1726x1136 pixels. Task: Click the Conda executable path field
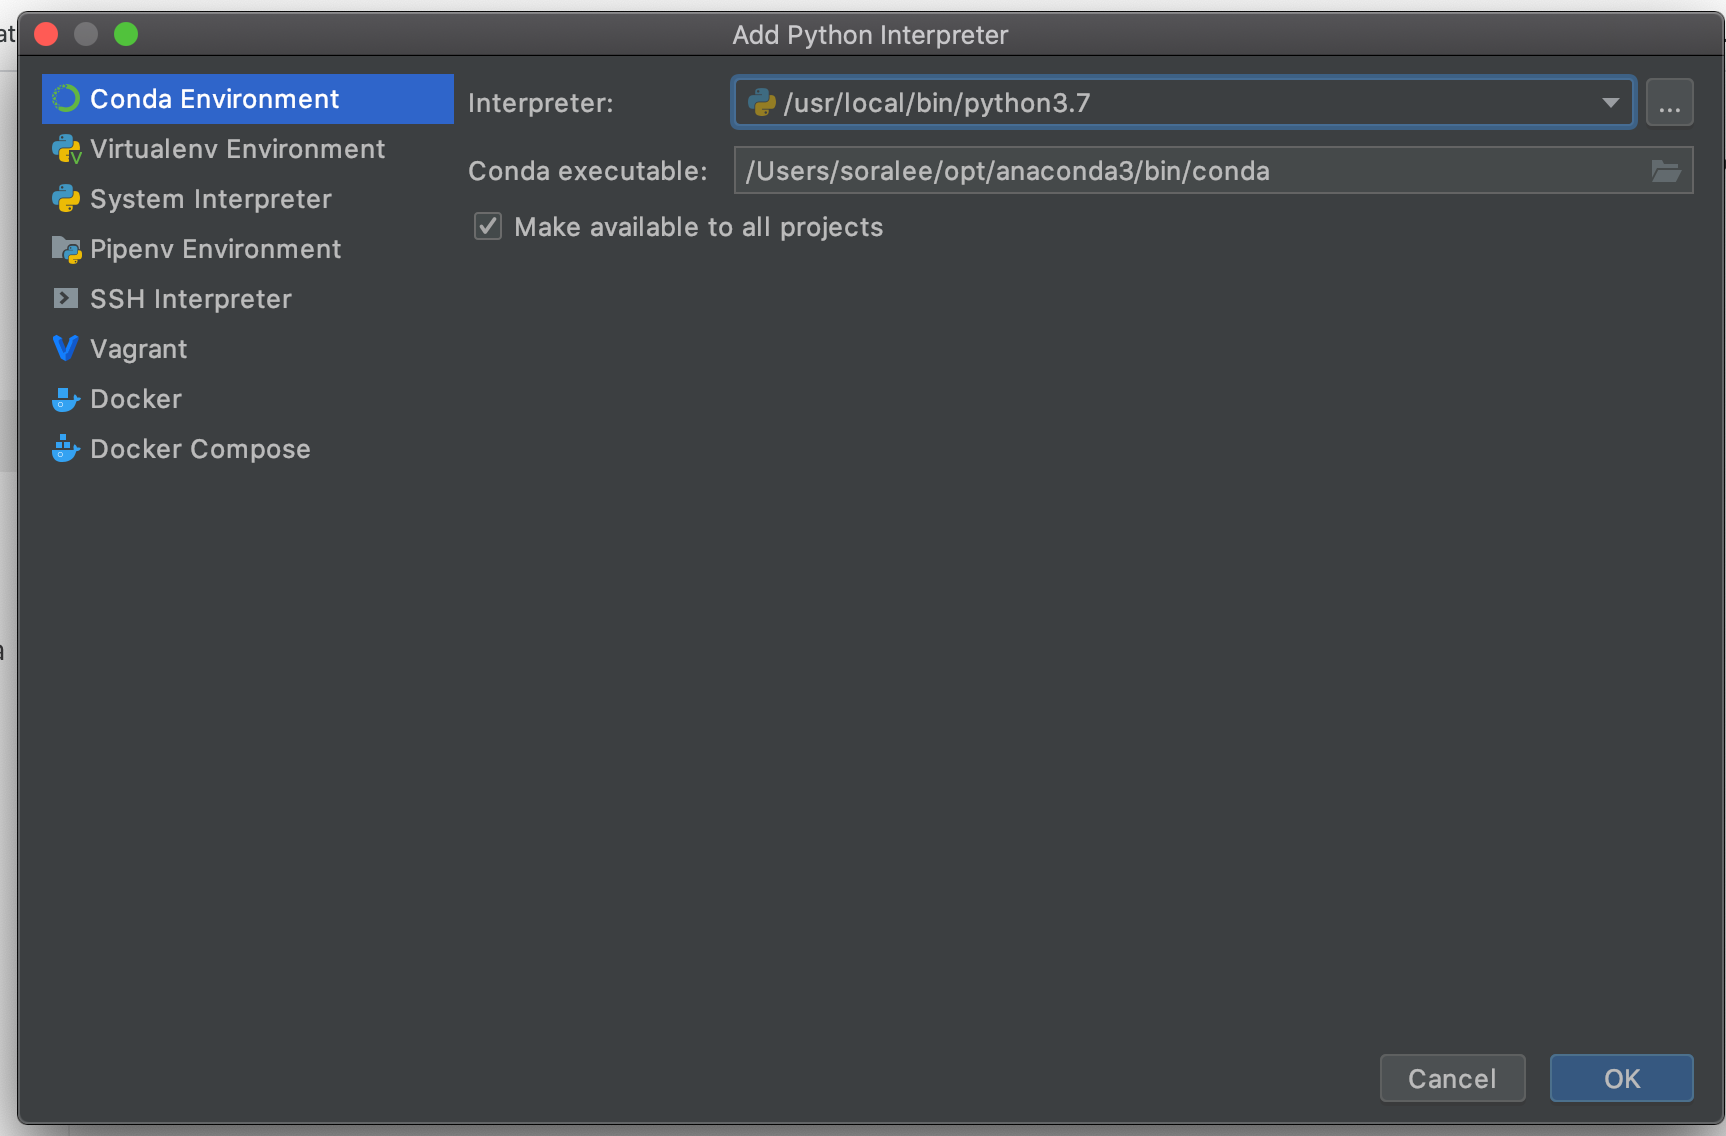(x=1213, y=171)
